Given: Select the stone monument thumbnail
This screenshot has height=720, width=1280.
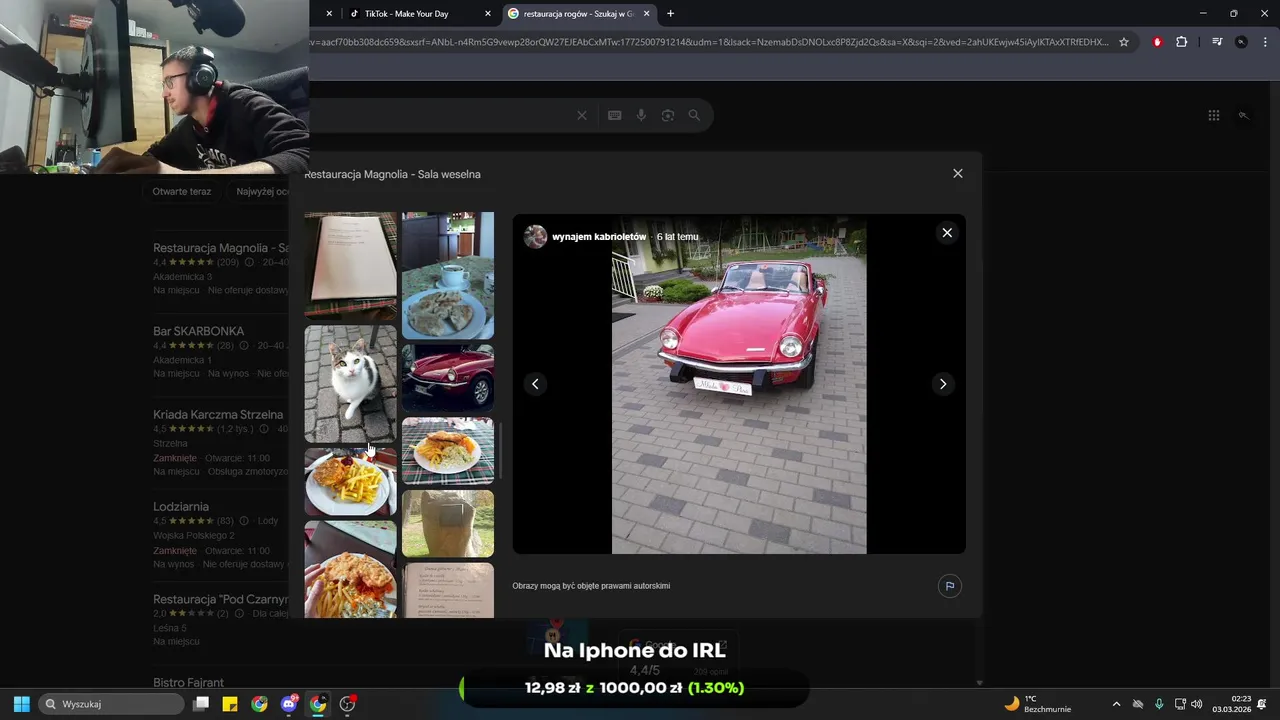Looking at the screenshot, I should [x=448, y=524].
